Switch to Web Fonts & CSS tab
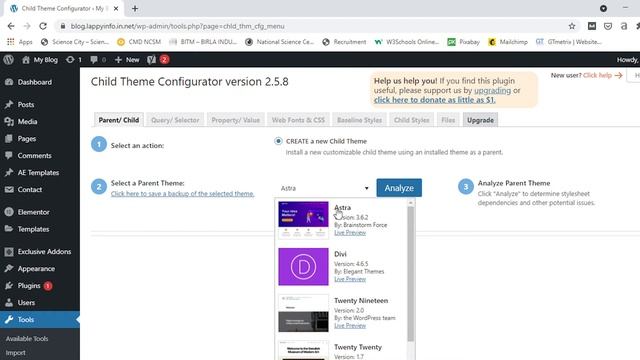This screenshot has width=640, height=360. (298, 120)
